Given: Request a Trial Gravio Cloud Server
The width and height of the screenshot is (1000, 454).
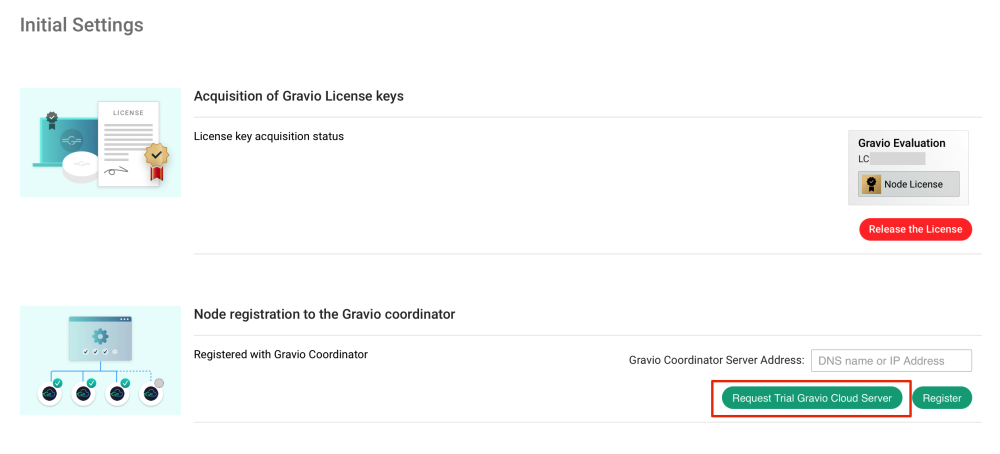Looking at the screenshot, I should (811, 398).
